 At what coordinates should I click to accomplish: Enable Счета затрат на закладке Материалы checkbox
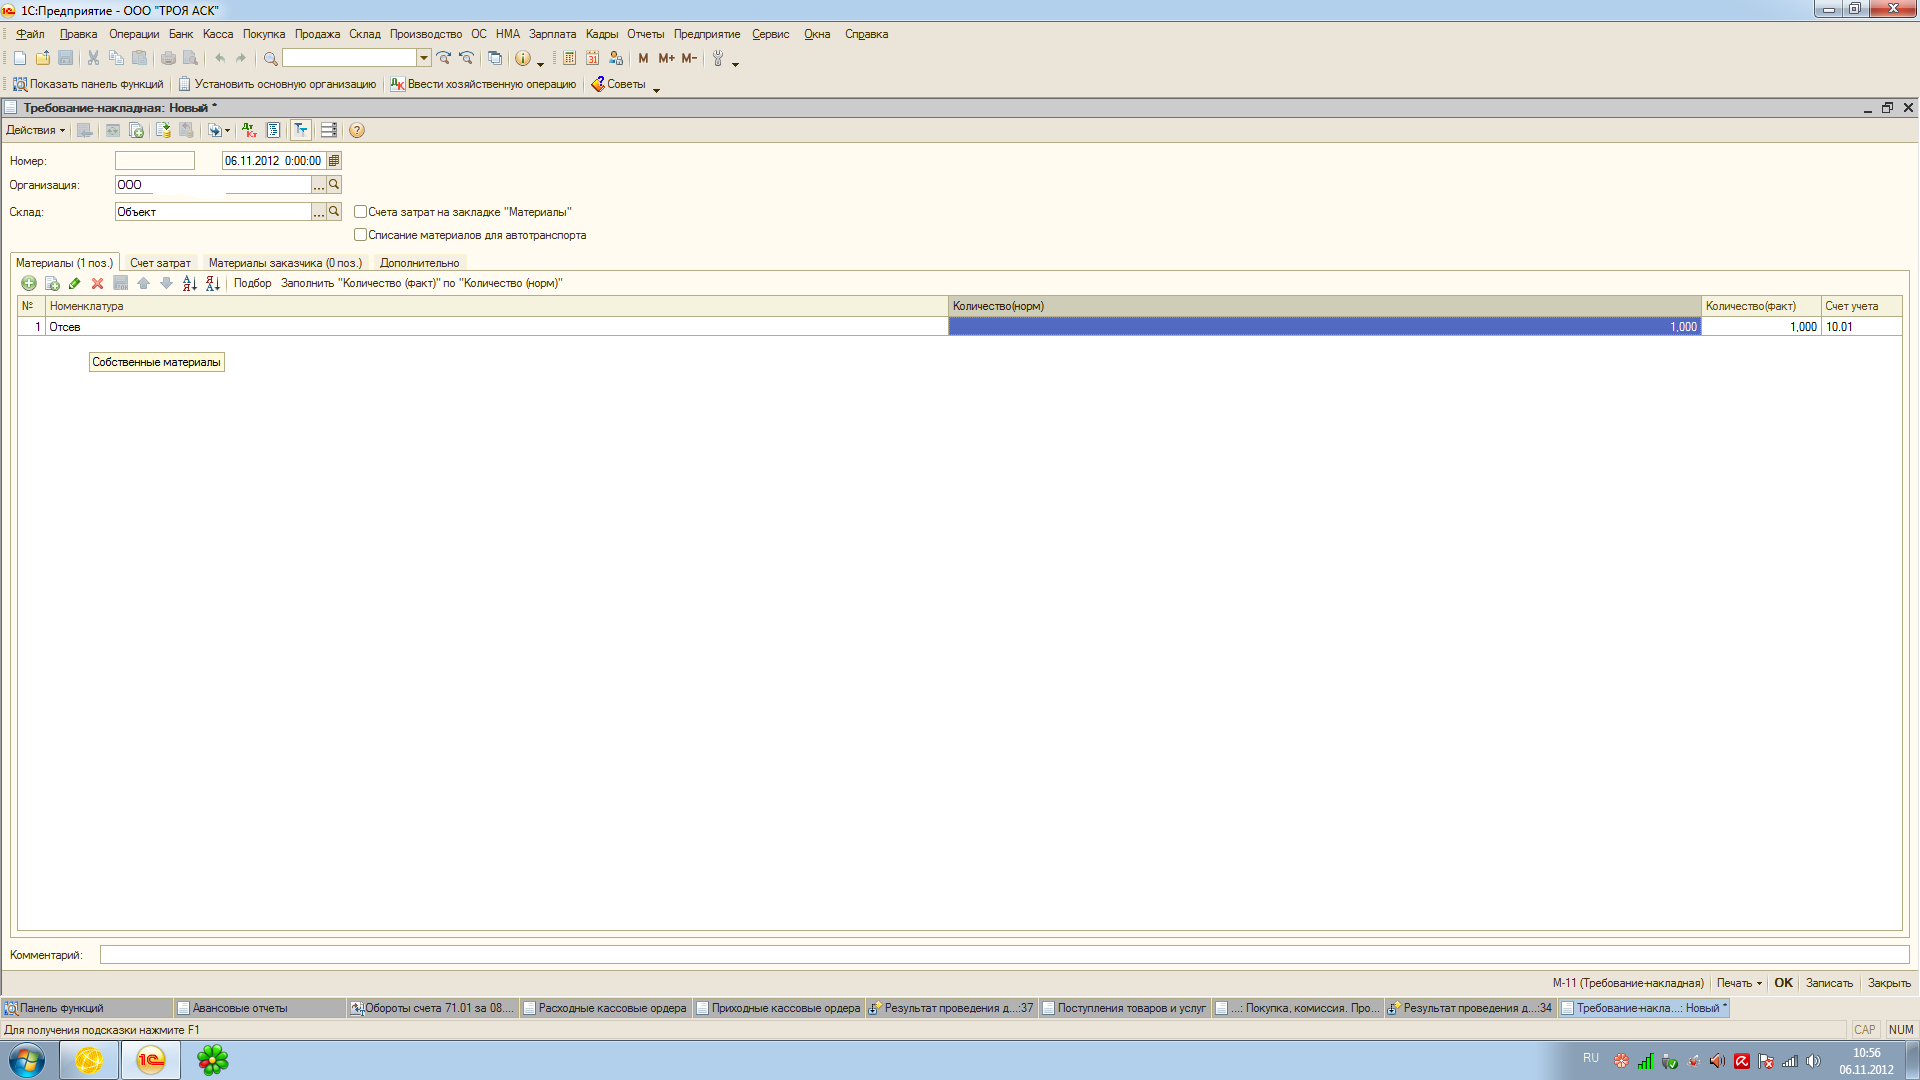[x=360, y=212]
